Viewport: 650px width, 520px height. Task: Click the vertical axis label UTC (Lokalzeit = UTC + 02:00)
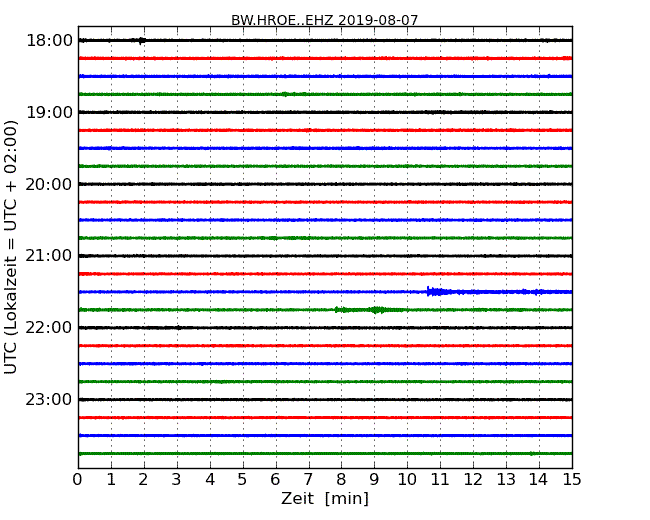pyautogui.click(x=11, y=247)
